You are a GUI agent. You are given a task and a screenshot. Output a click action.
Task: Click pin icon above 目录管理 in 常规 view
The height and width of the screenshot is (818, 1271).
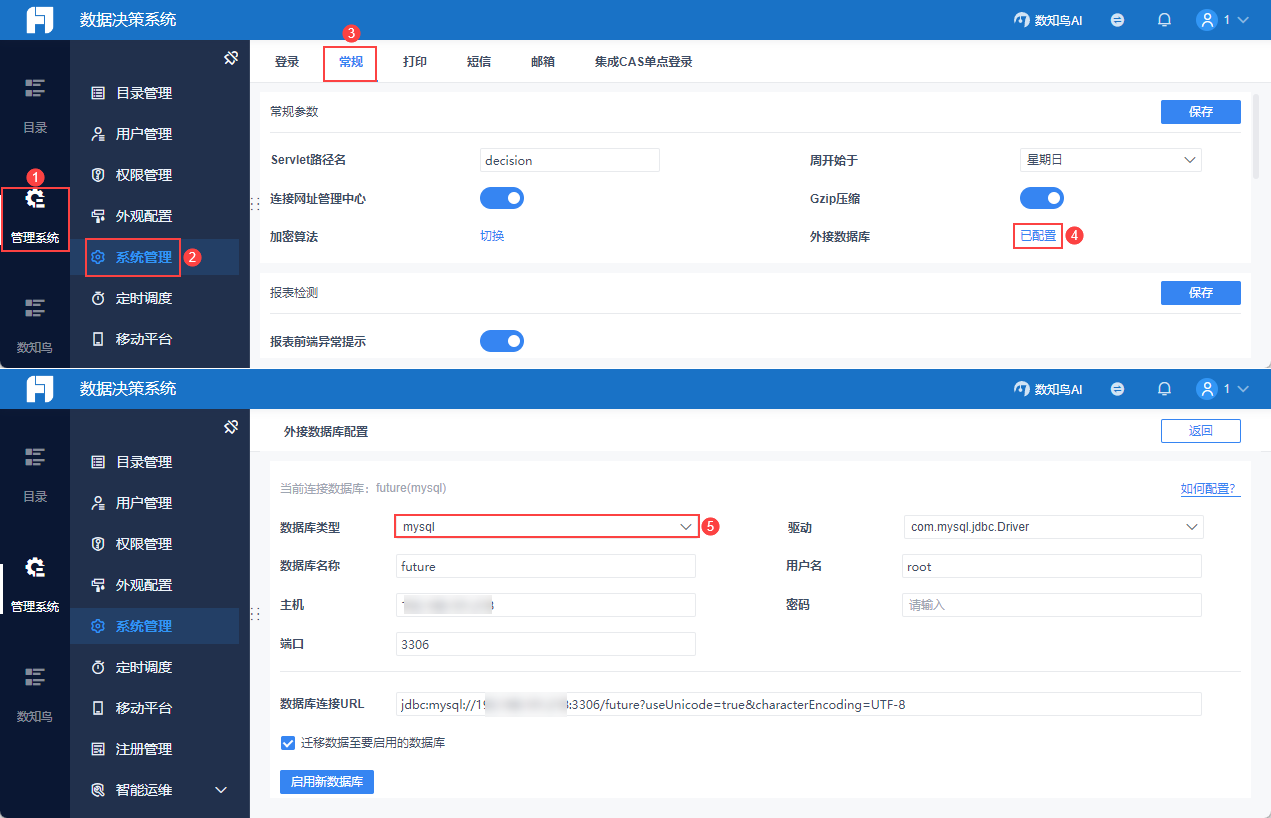click(x=231, y=58)
